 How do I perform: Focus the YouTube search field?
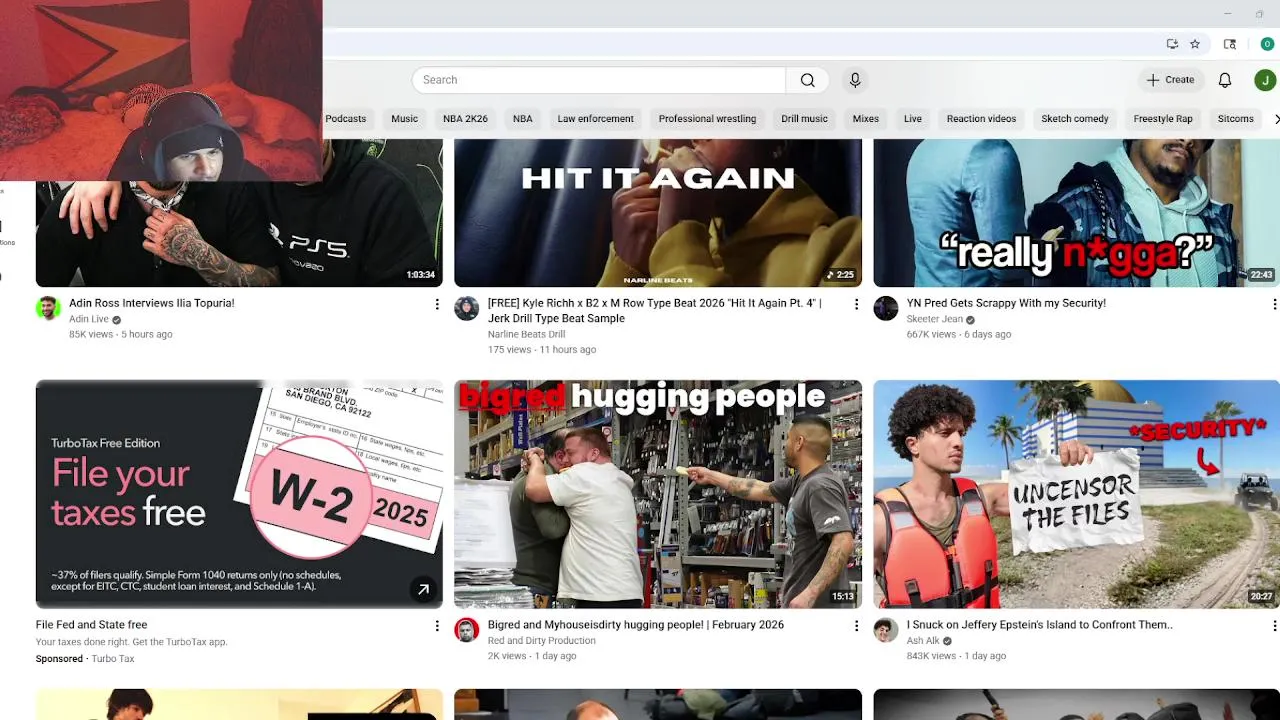pyautogui.click(x=599, y=80)
